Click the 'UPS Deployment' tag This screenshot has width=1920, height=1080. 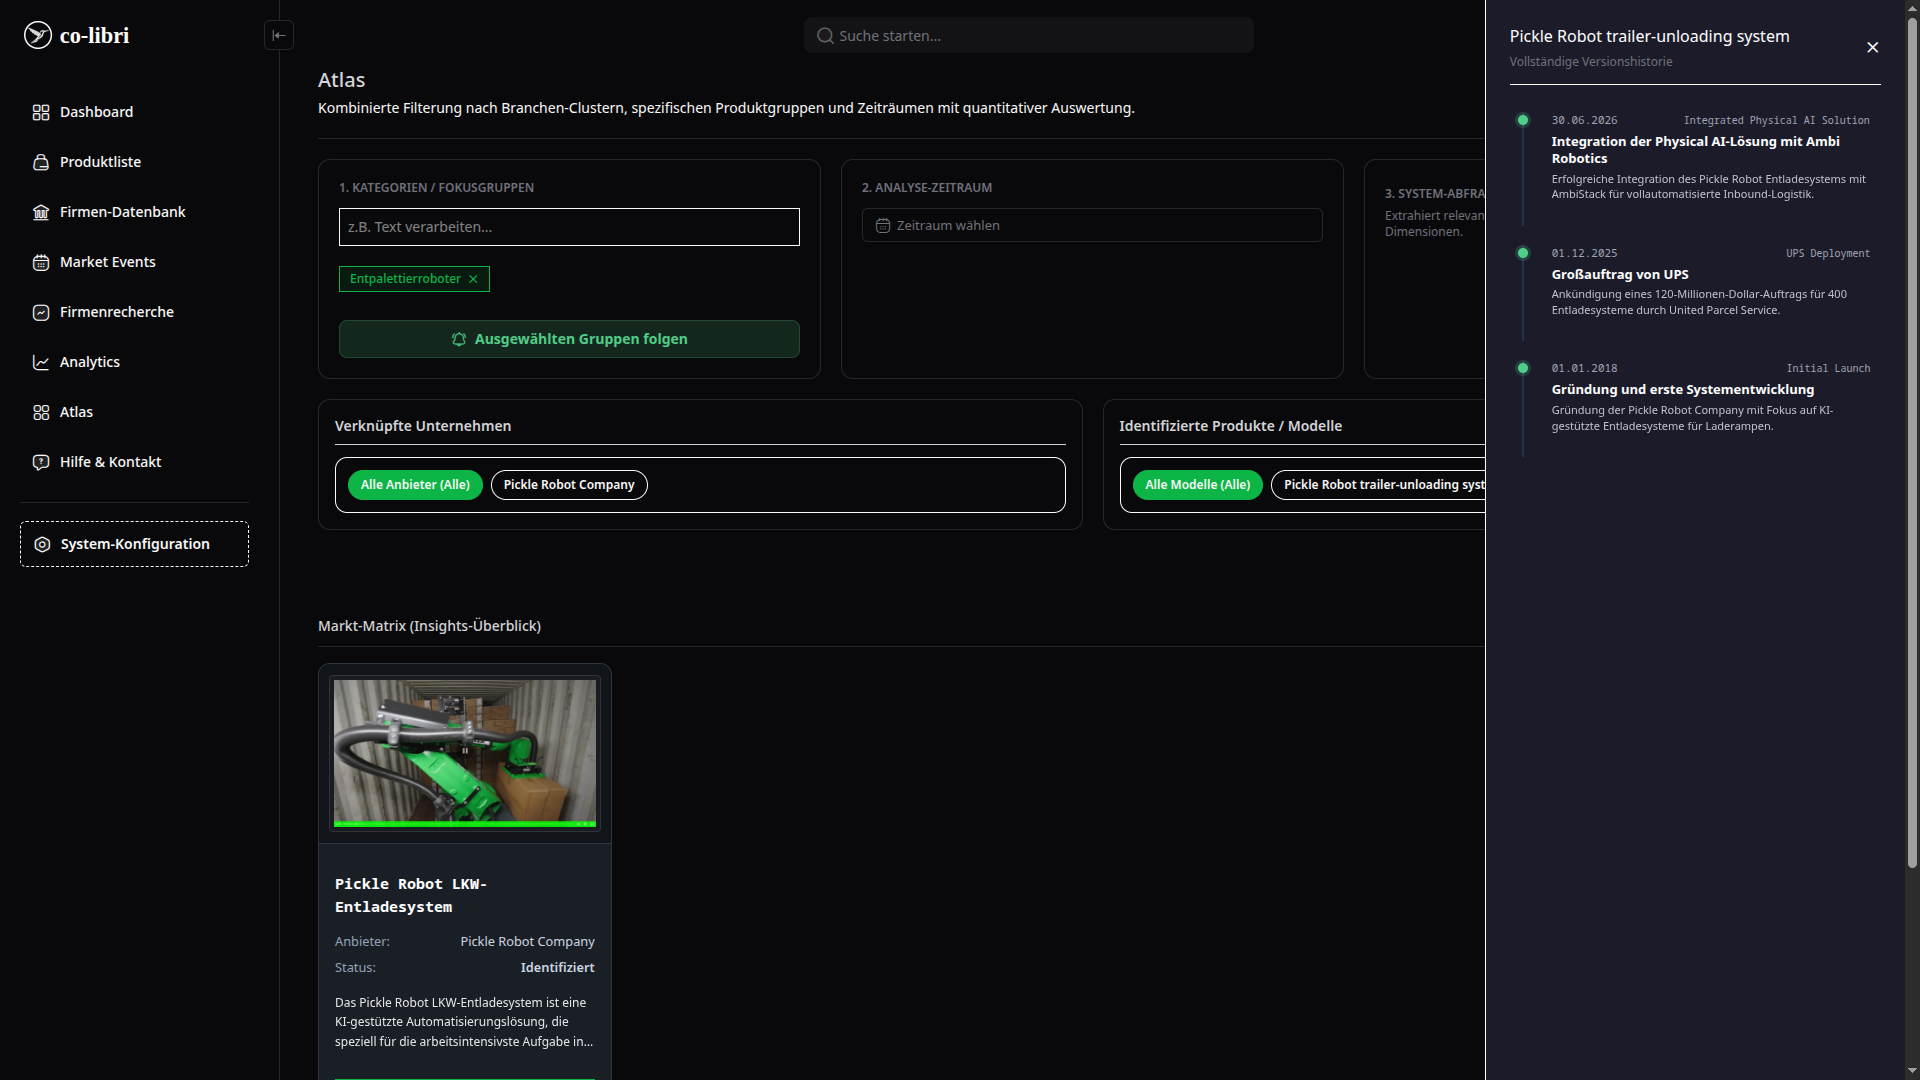click(x=1828, y=253)
